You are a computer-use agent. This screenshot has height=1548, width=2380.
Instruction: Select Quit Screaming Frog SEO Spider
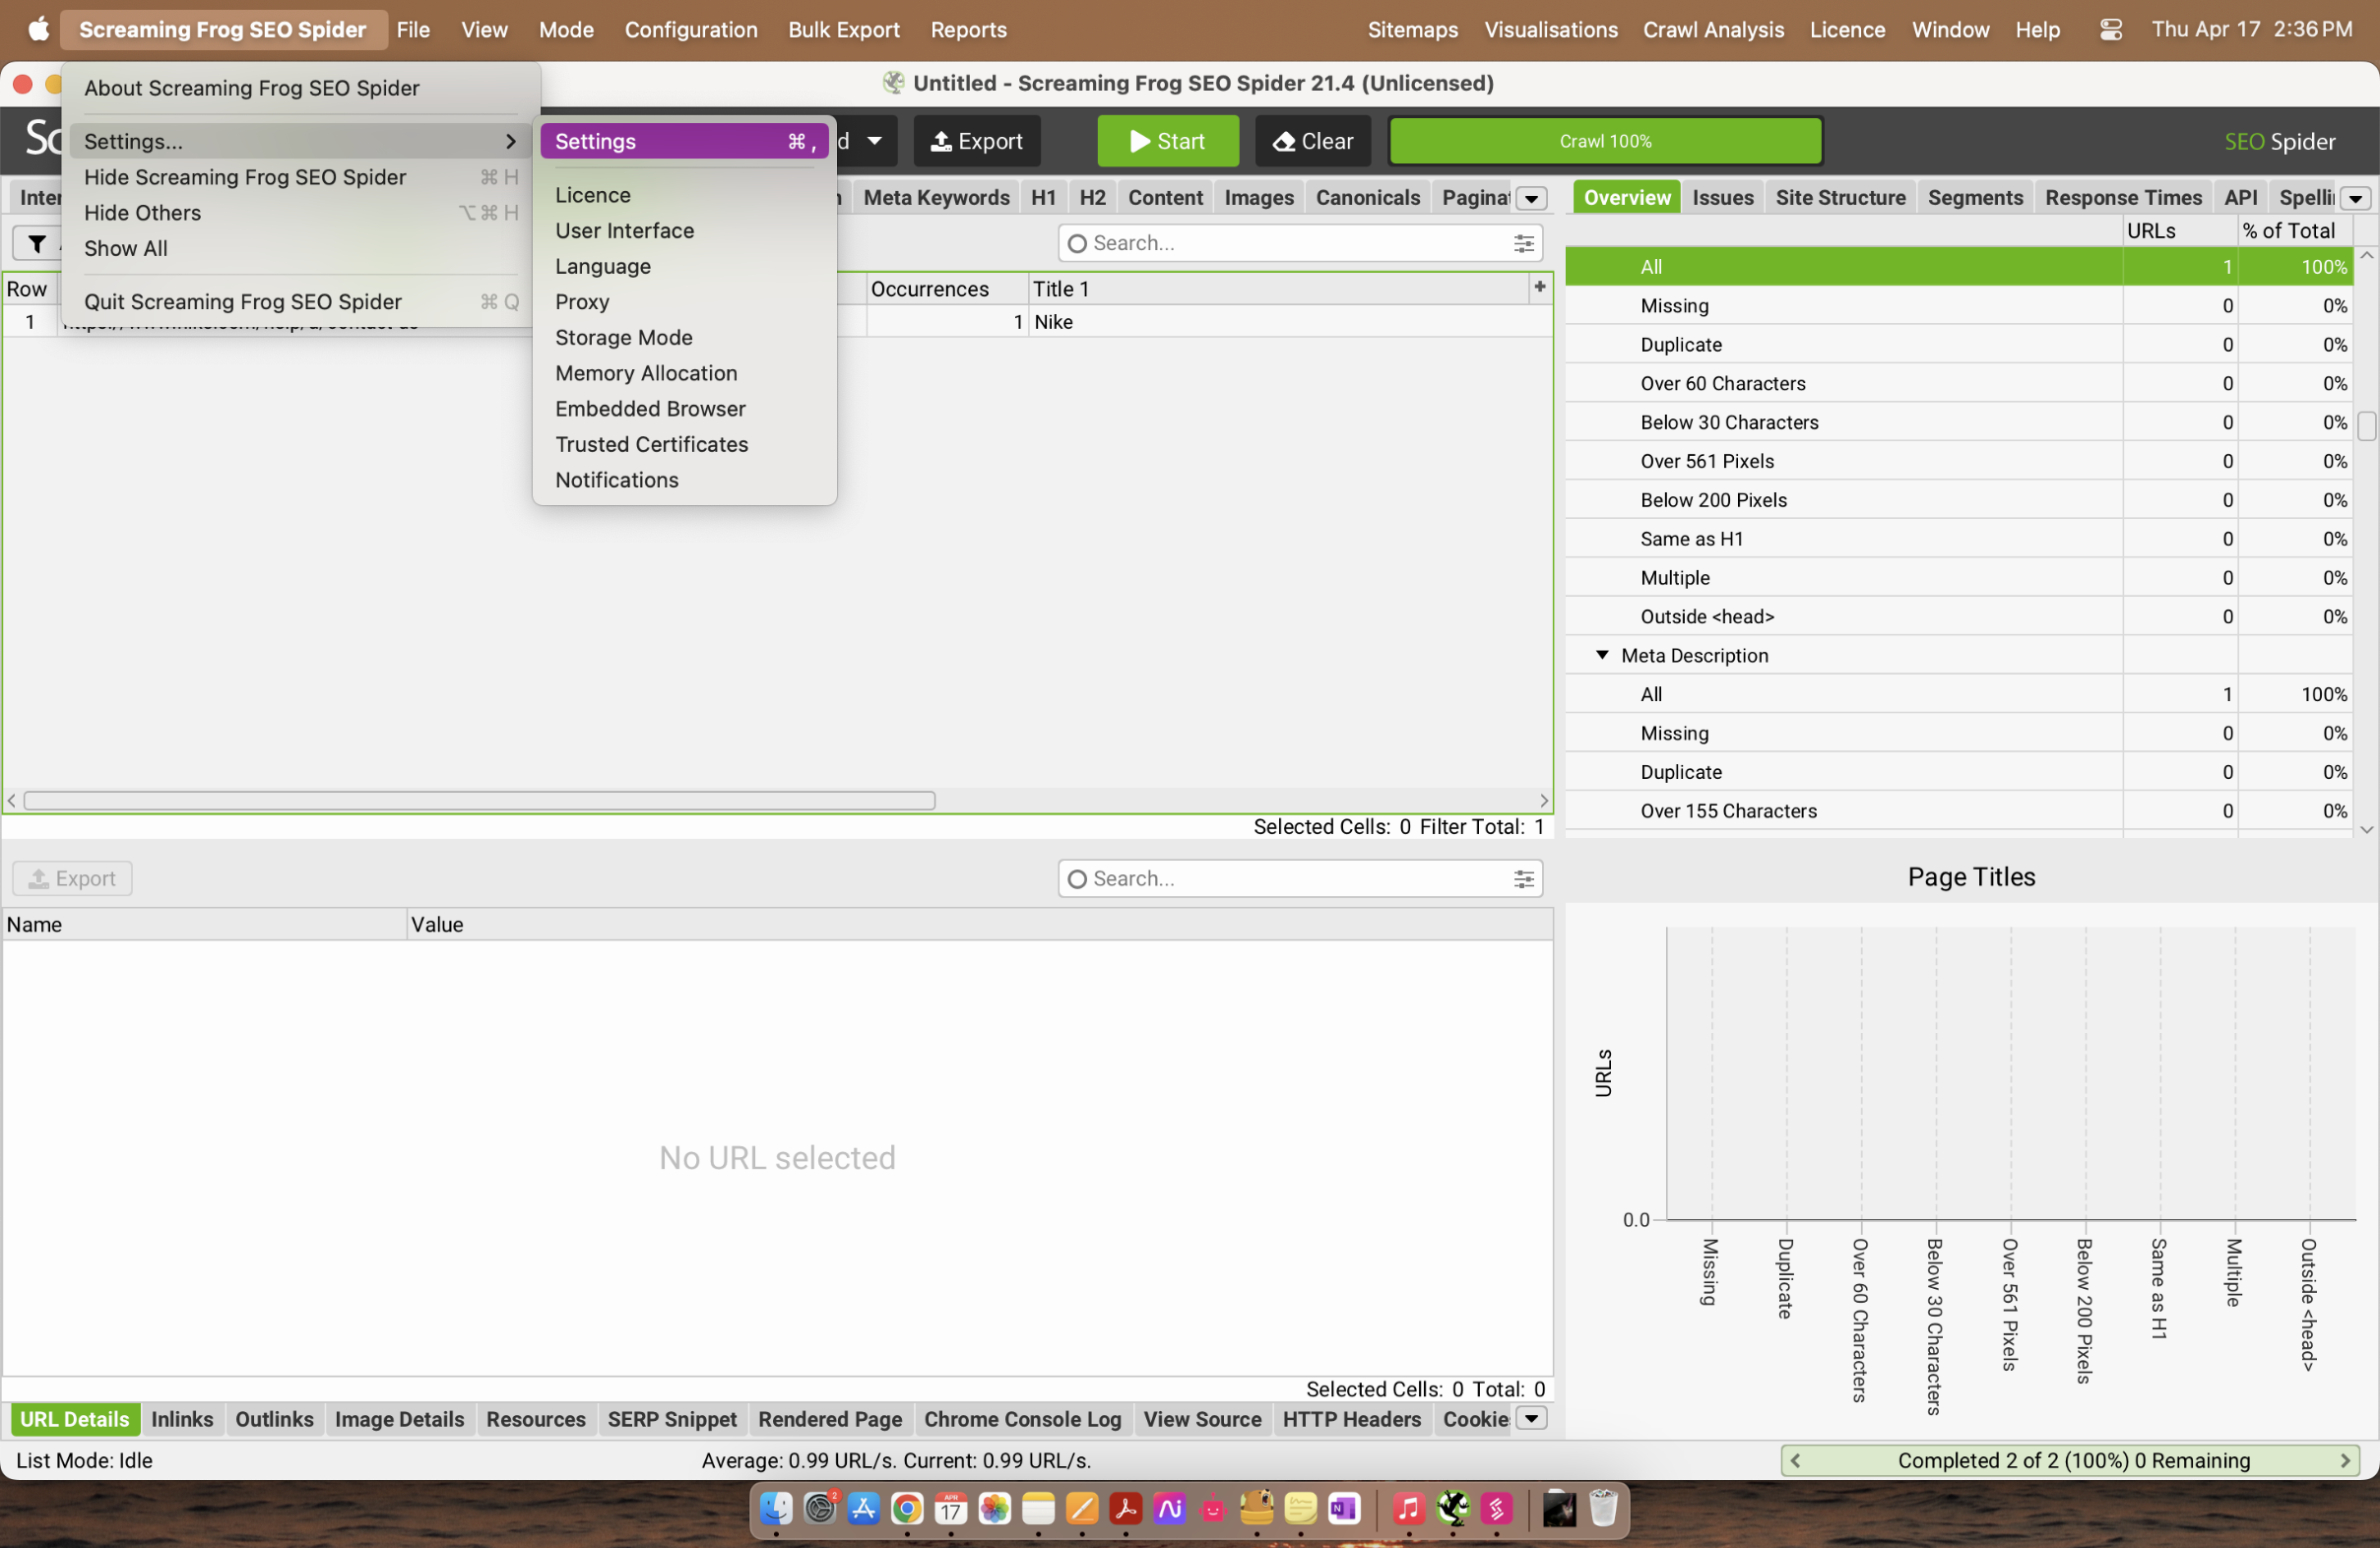(300, 301)
